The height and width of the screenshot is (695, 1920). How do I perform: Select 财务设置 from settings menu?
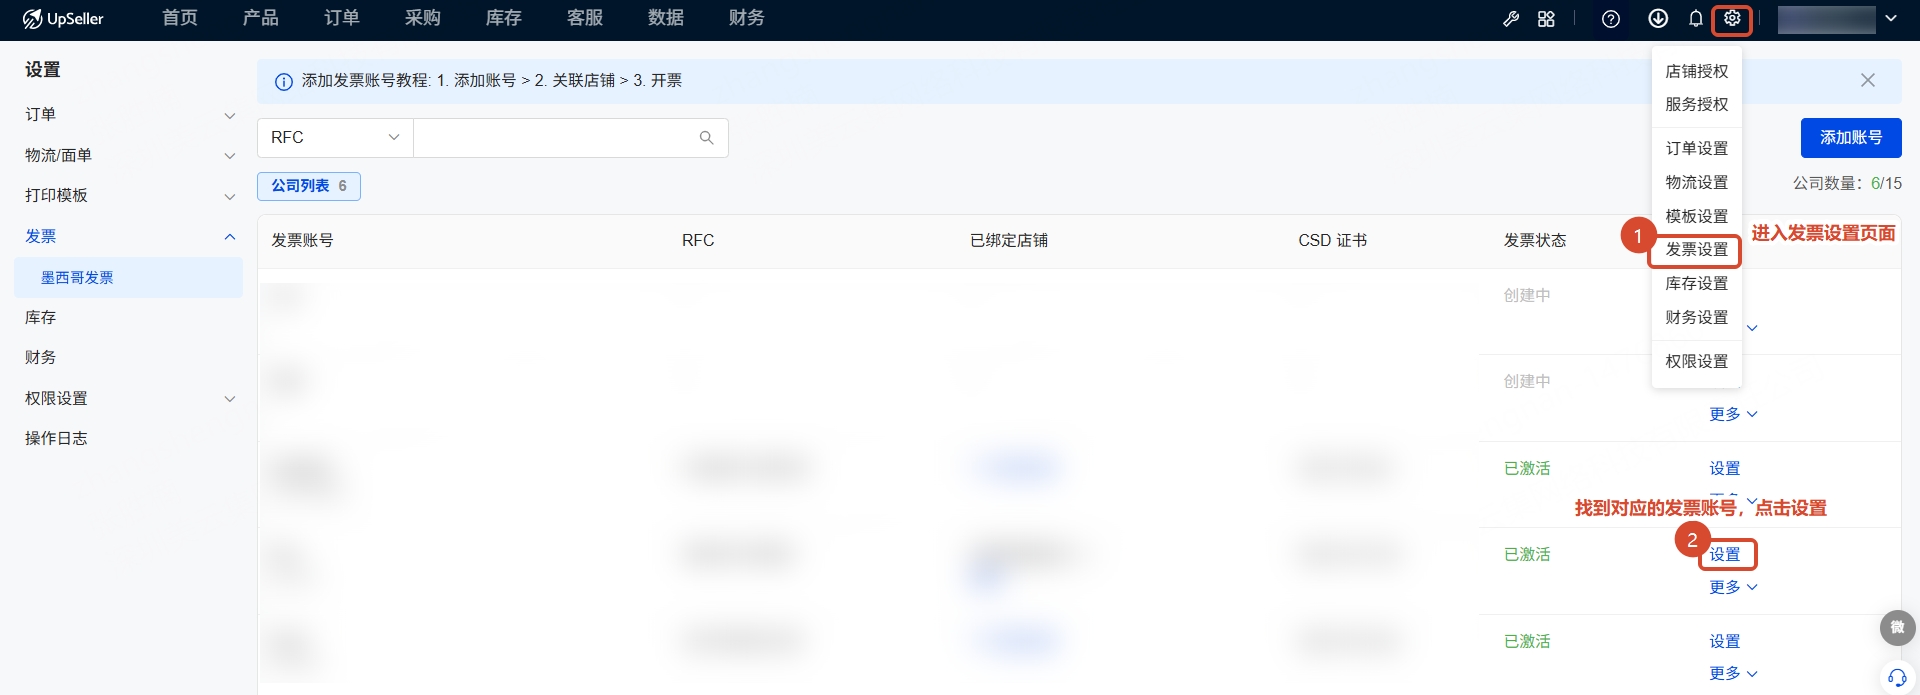pyautogui.click(x=1696, y=318)
